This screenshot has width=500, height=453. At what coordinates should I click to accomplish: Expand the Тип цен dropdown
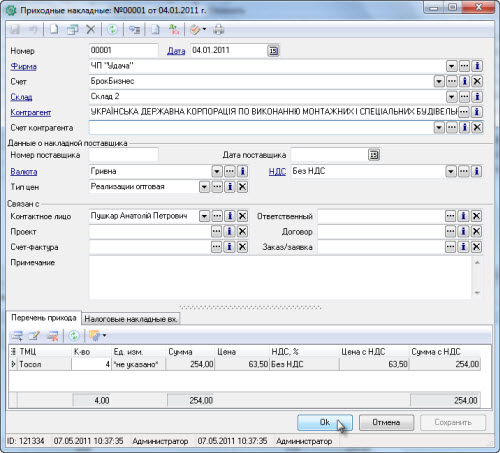point(204,187)
